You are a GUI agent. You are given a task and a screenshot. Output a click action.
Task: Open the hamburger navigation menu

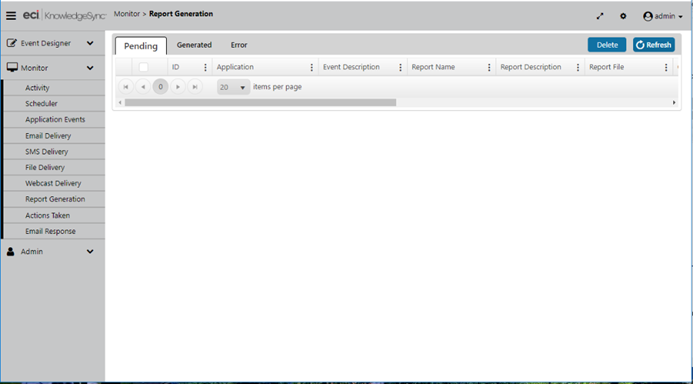tap(11, 16)
